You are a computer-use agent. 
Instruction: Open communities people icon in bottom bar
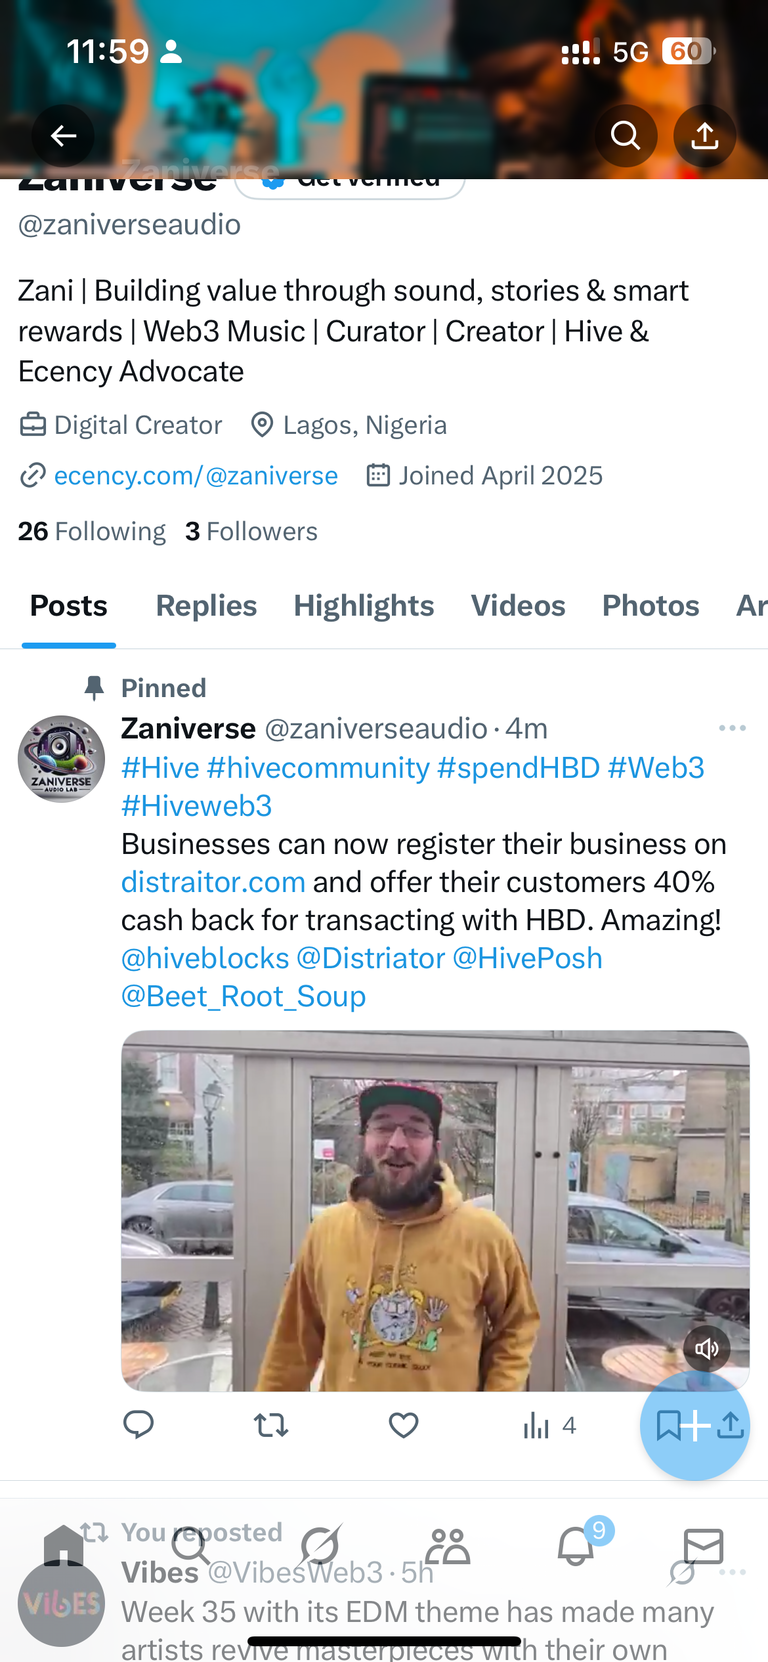tap(447, 1546)
